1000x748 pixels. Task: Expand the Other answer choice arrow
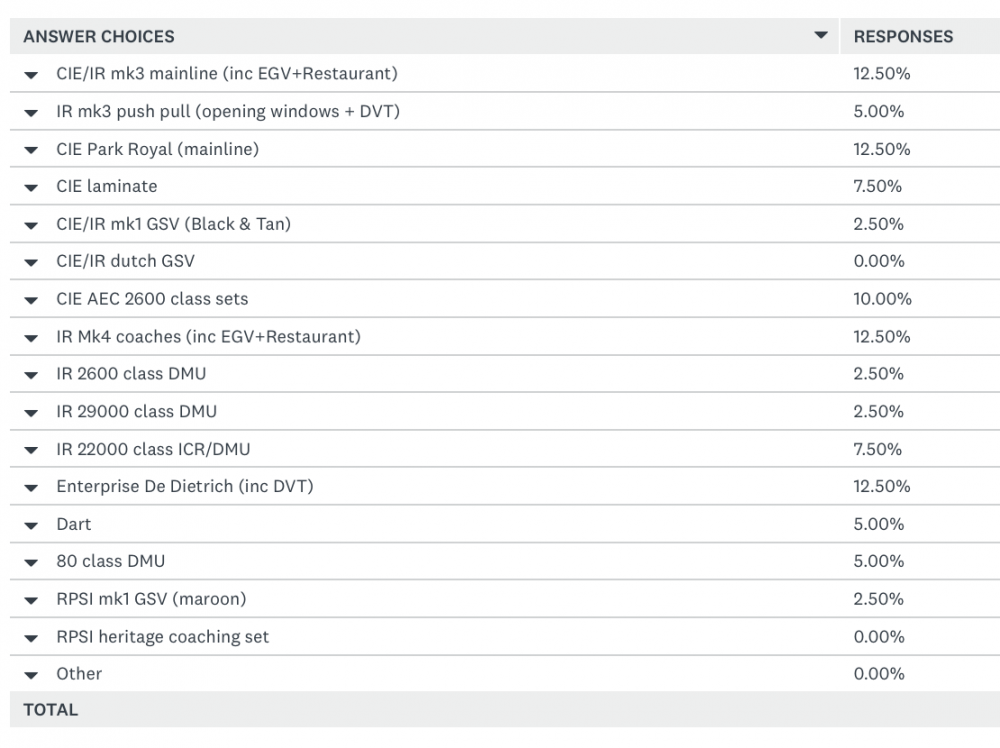[32, 675]
